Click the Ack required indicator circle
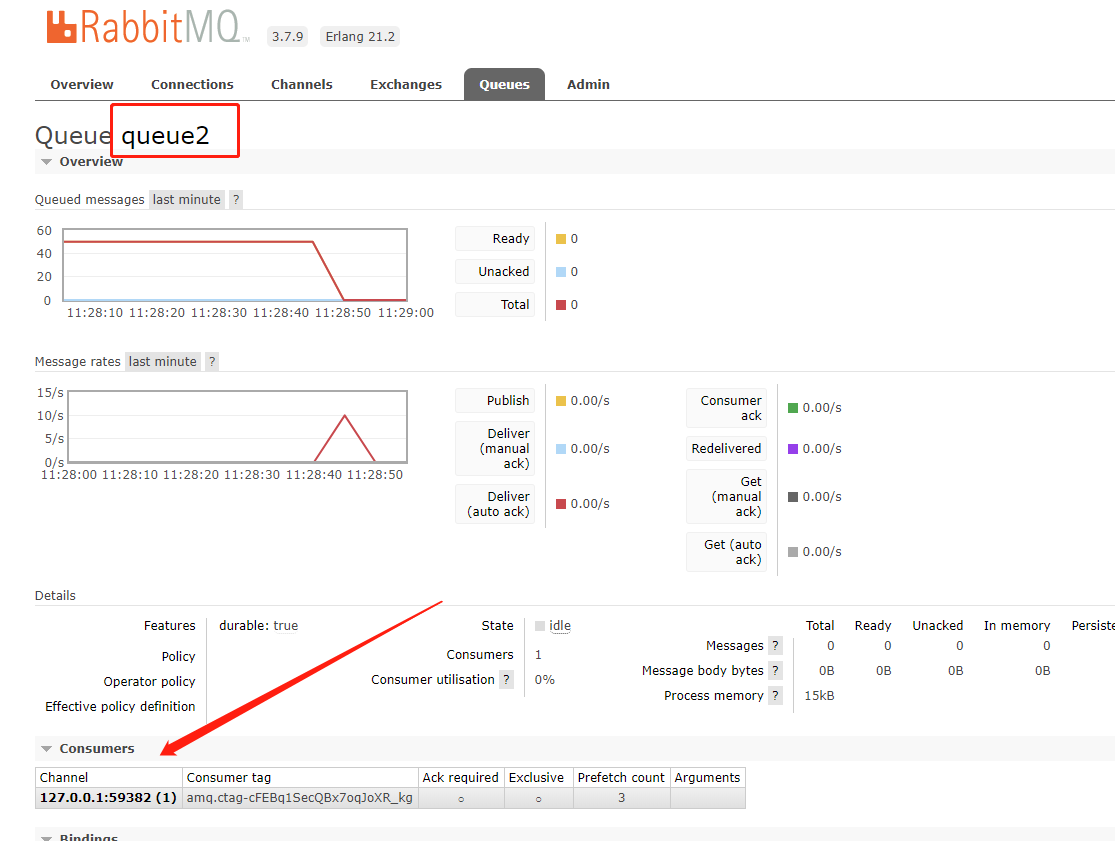The height and width of the screenshot is (841, 1115). 462,799
